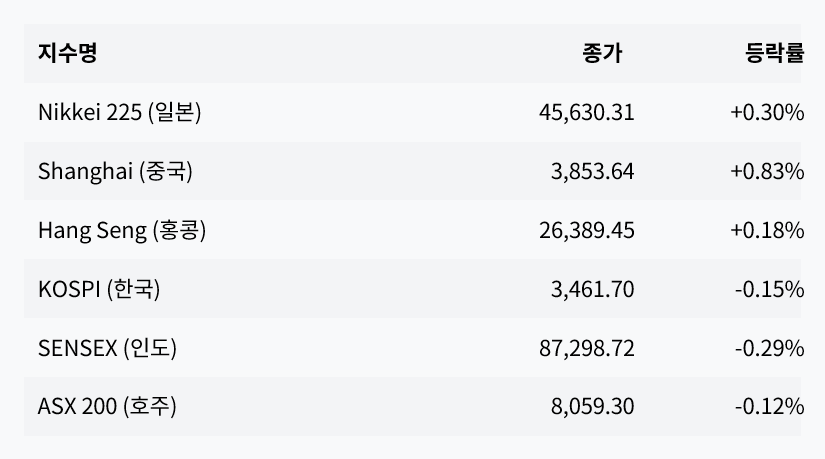This screenshot has width=825, height=459.
Task: Click the +0.18% Hang Seng change
Action: tap(767, 230)
